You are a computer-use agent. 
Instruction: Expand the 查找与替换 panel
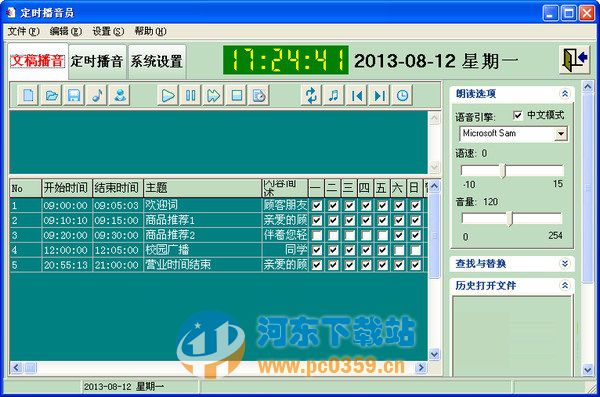tap(565, 263)
